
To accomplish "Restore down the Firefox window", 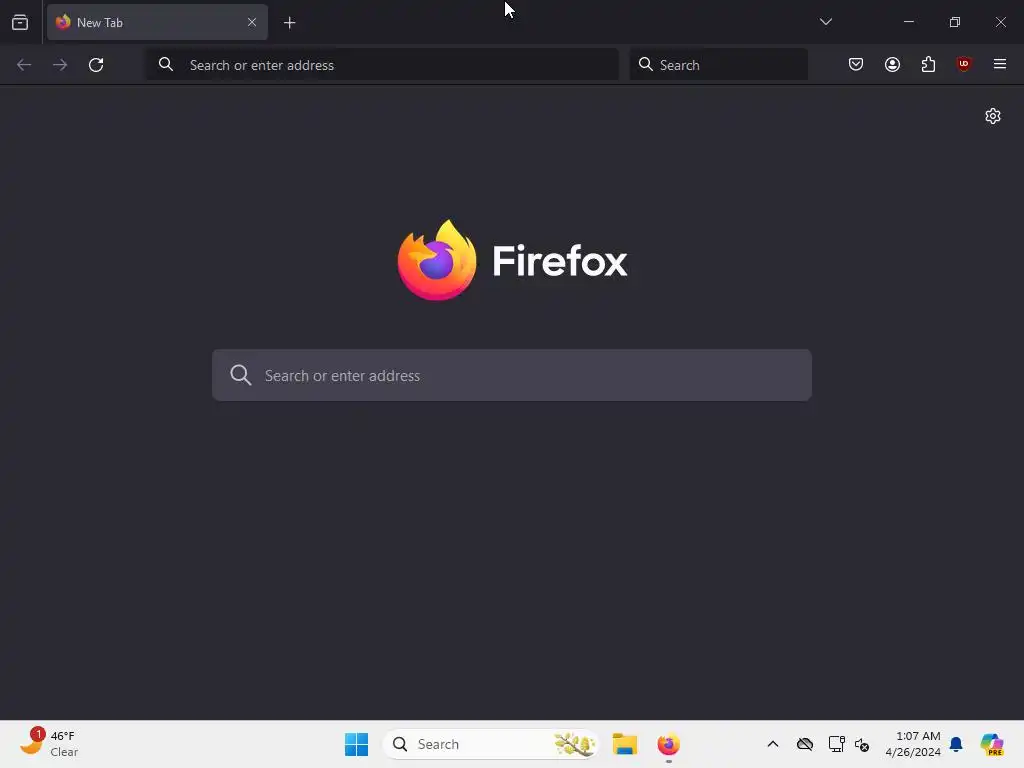I will click(x=955, y=22).
